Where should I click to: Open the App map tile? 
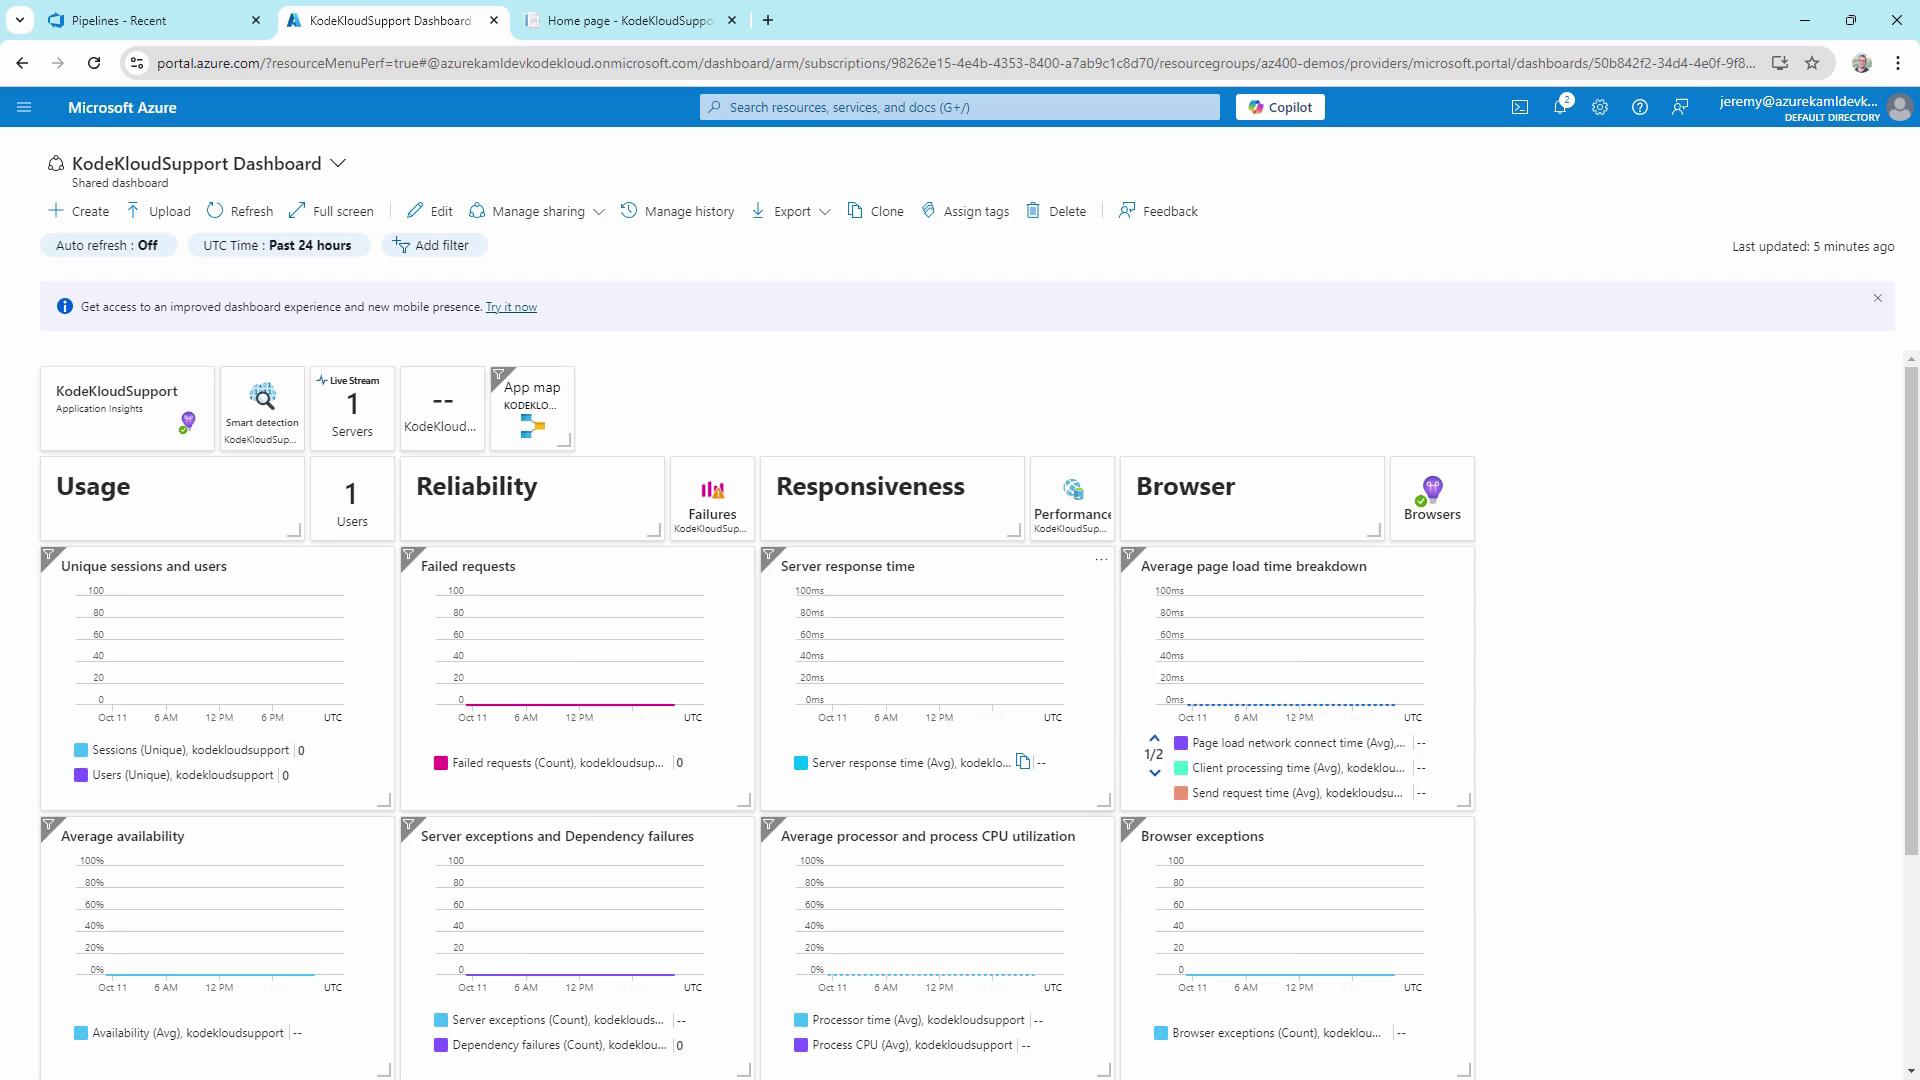pyautogui.click(x=532, y=408)
